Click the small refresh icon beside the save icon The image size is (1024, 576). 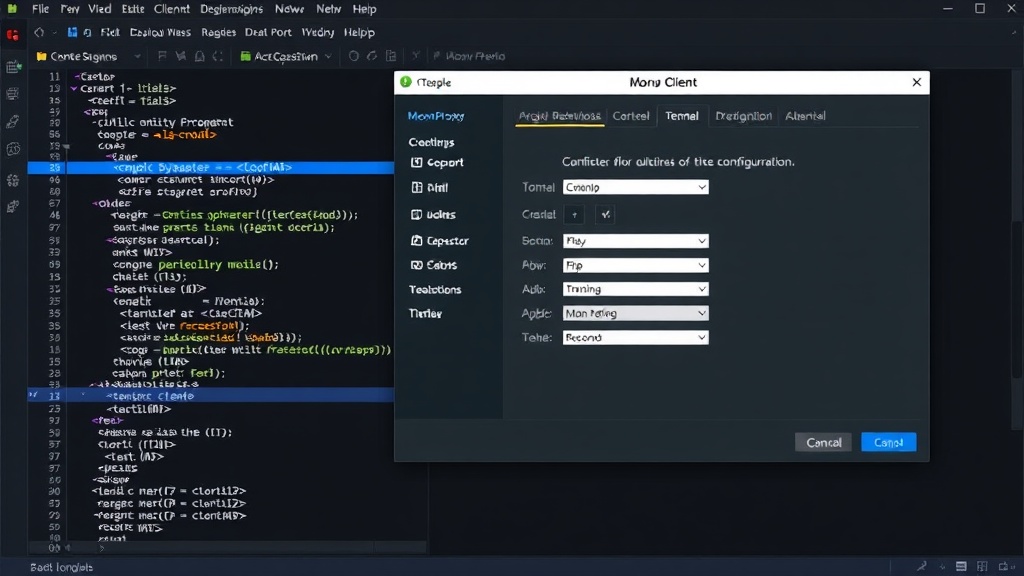(x=87, y=32)
